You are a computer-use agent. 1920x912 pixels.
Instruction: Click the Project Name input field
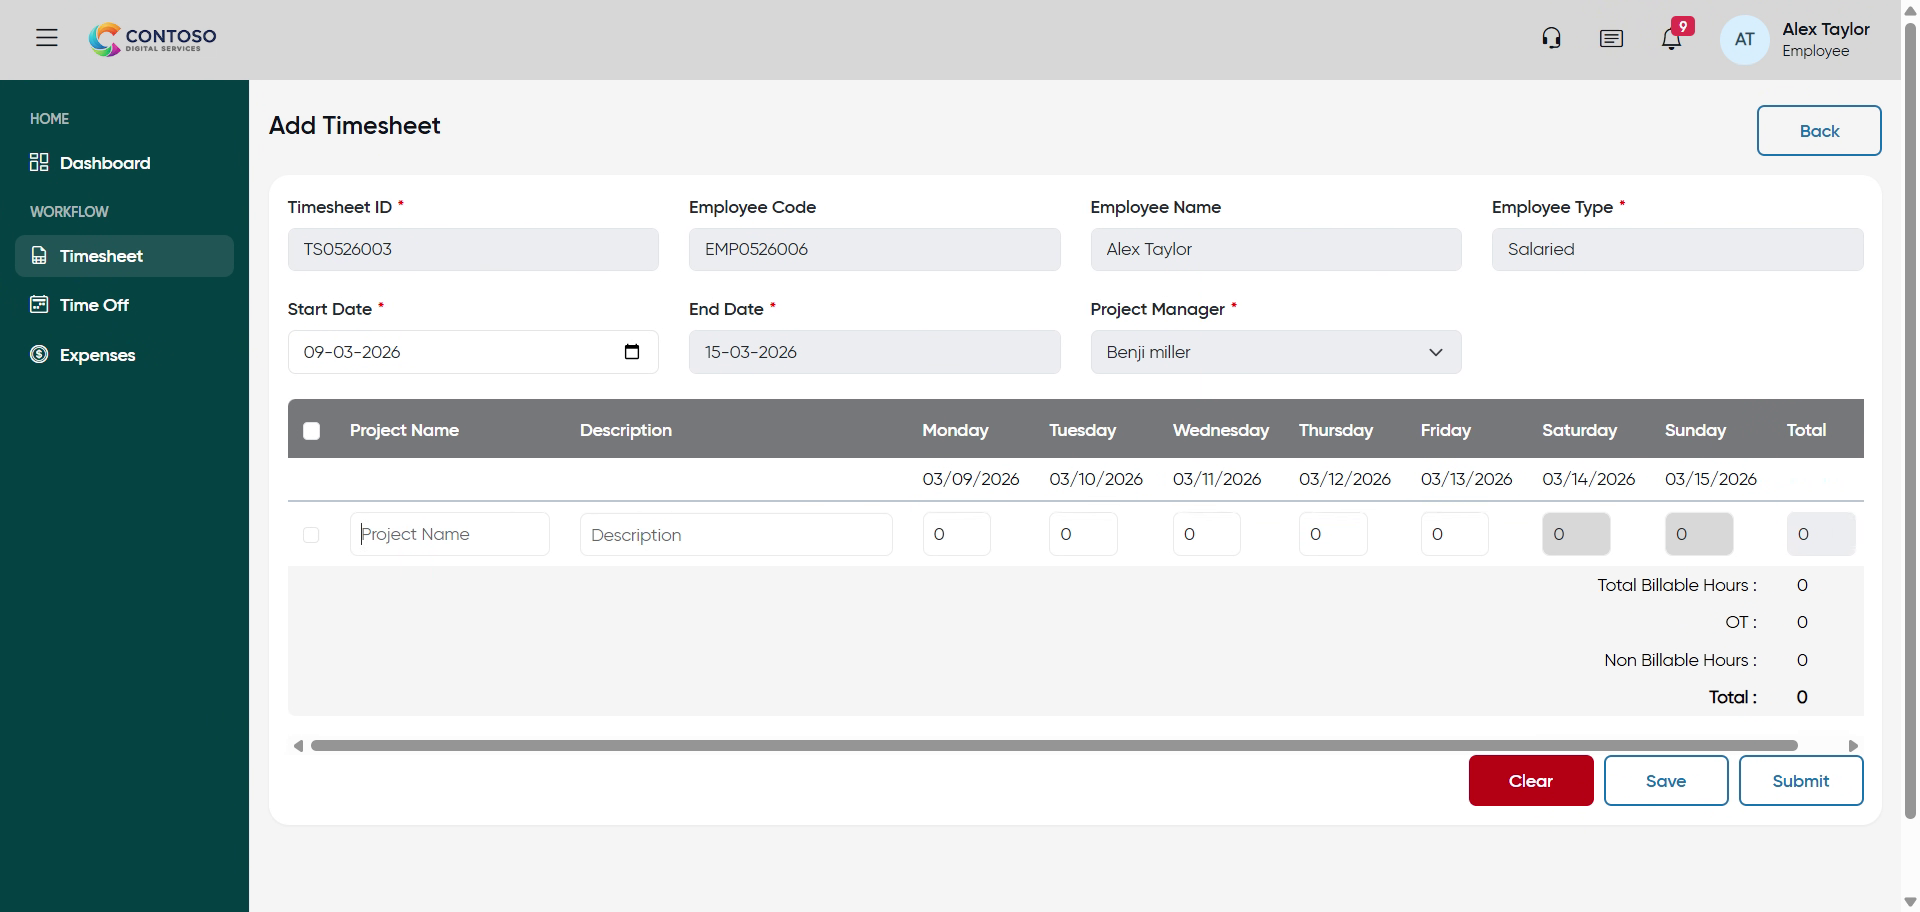tap(449, 534)
